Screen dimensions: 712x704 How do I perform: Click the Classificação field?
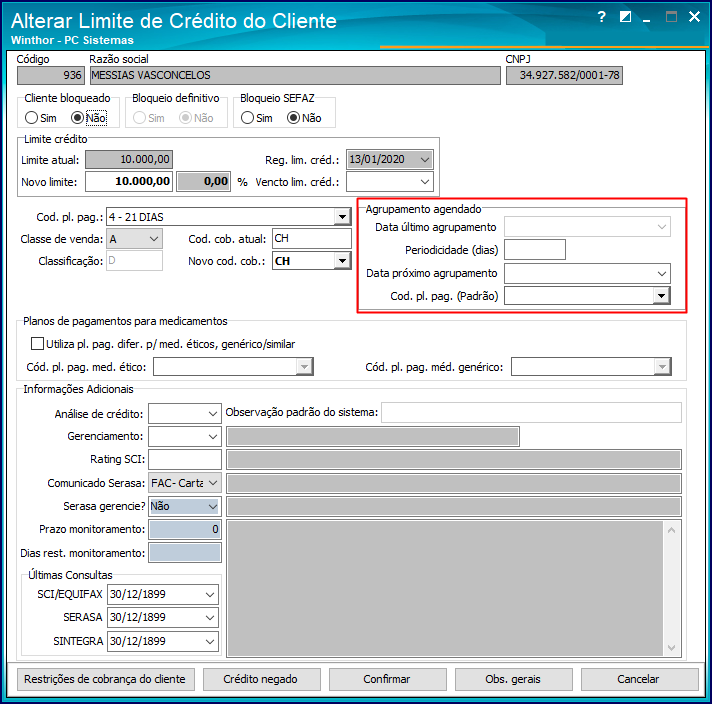click(x=134, y=261)
